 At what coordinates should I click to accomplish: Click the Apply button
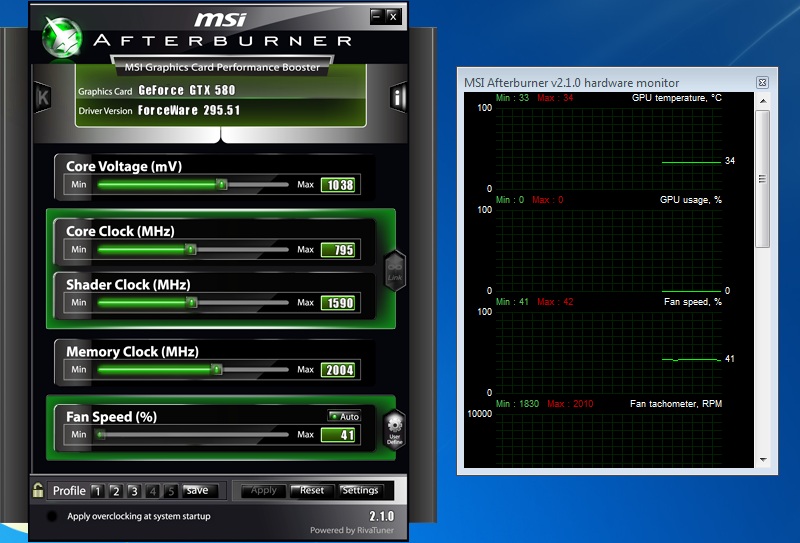pyautogui.click(x=263, y=490)
